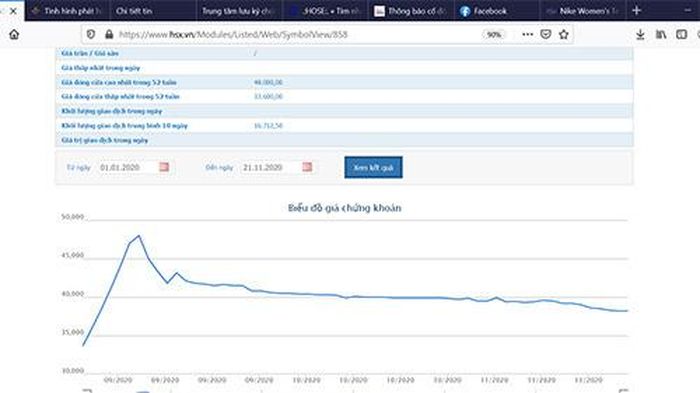
Task: Open a new browser tab
Action: tap(637, 10)
